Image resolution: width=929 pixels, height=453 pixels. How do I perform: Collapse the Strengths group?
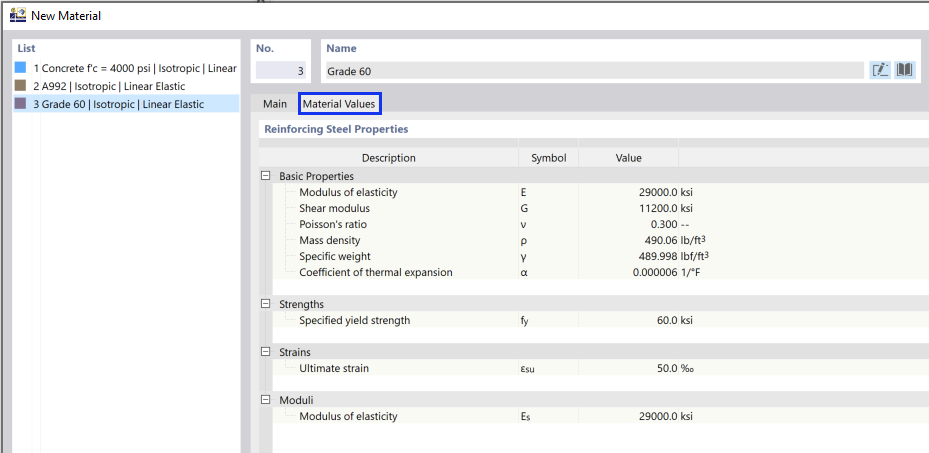tap(266, 304)
